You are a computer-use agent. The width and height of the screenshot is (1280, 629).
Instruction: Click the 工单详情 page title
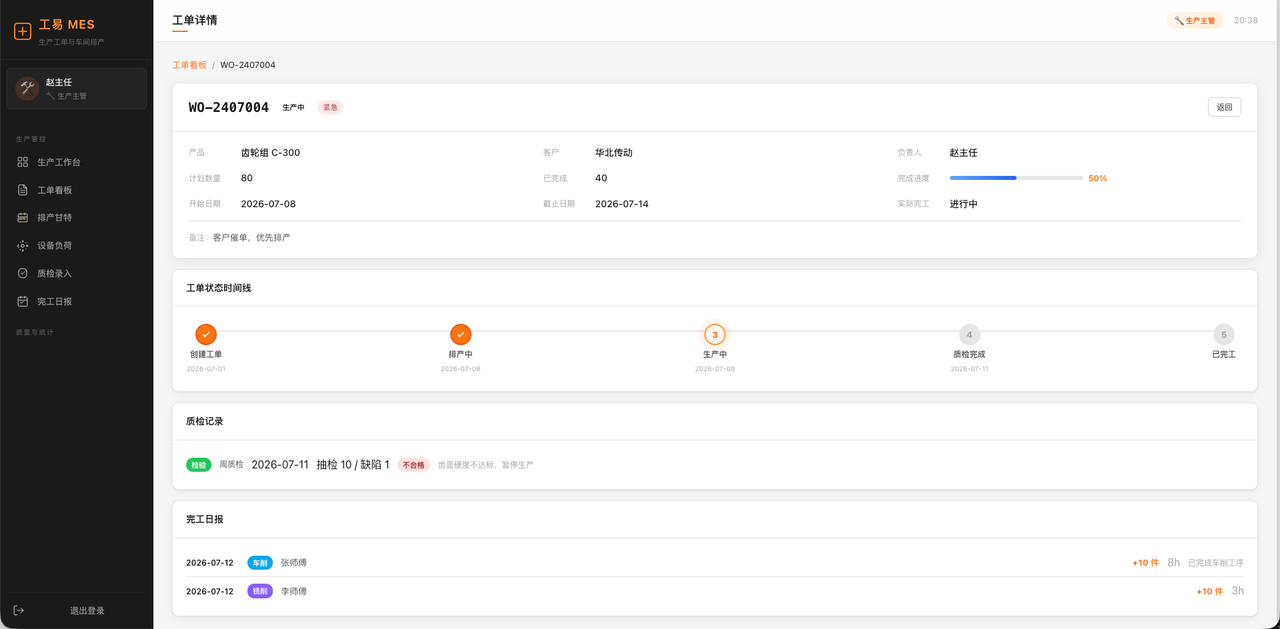point(195,20)
